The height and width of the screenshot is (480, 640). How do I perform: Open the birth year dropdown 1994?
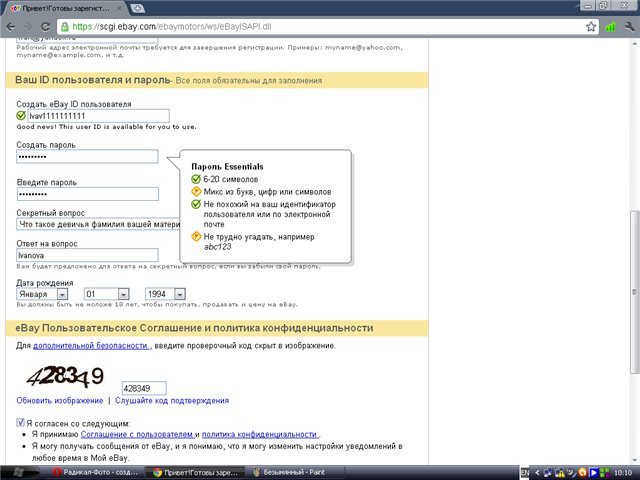(165, 294)
